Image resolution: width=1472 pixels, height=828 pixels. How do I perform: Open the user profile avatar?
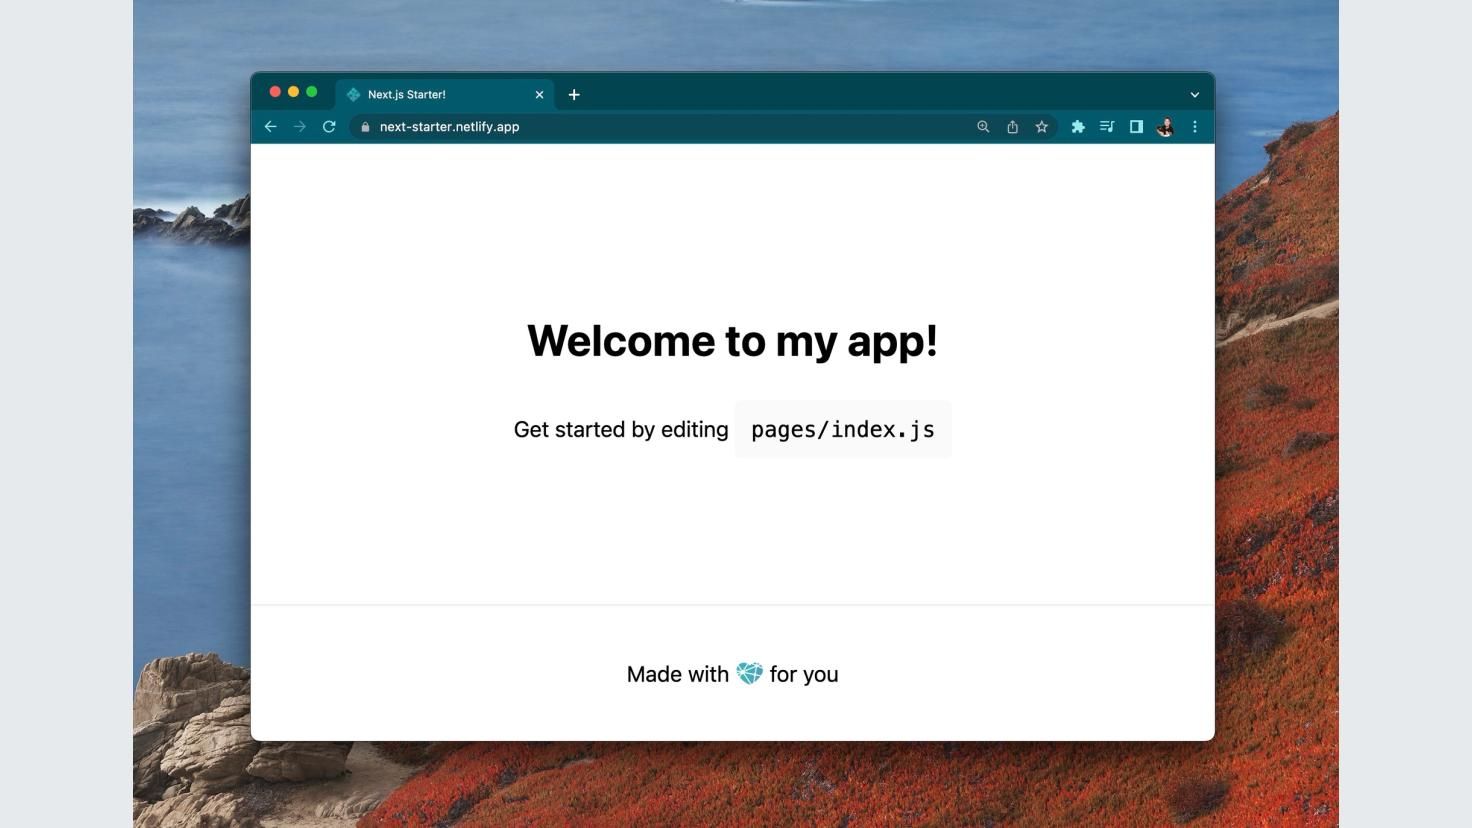1165,127
